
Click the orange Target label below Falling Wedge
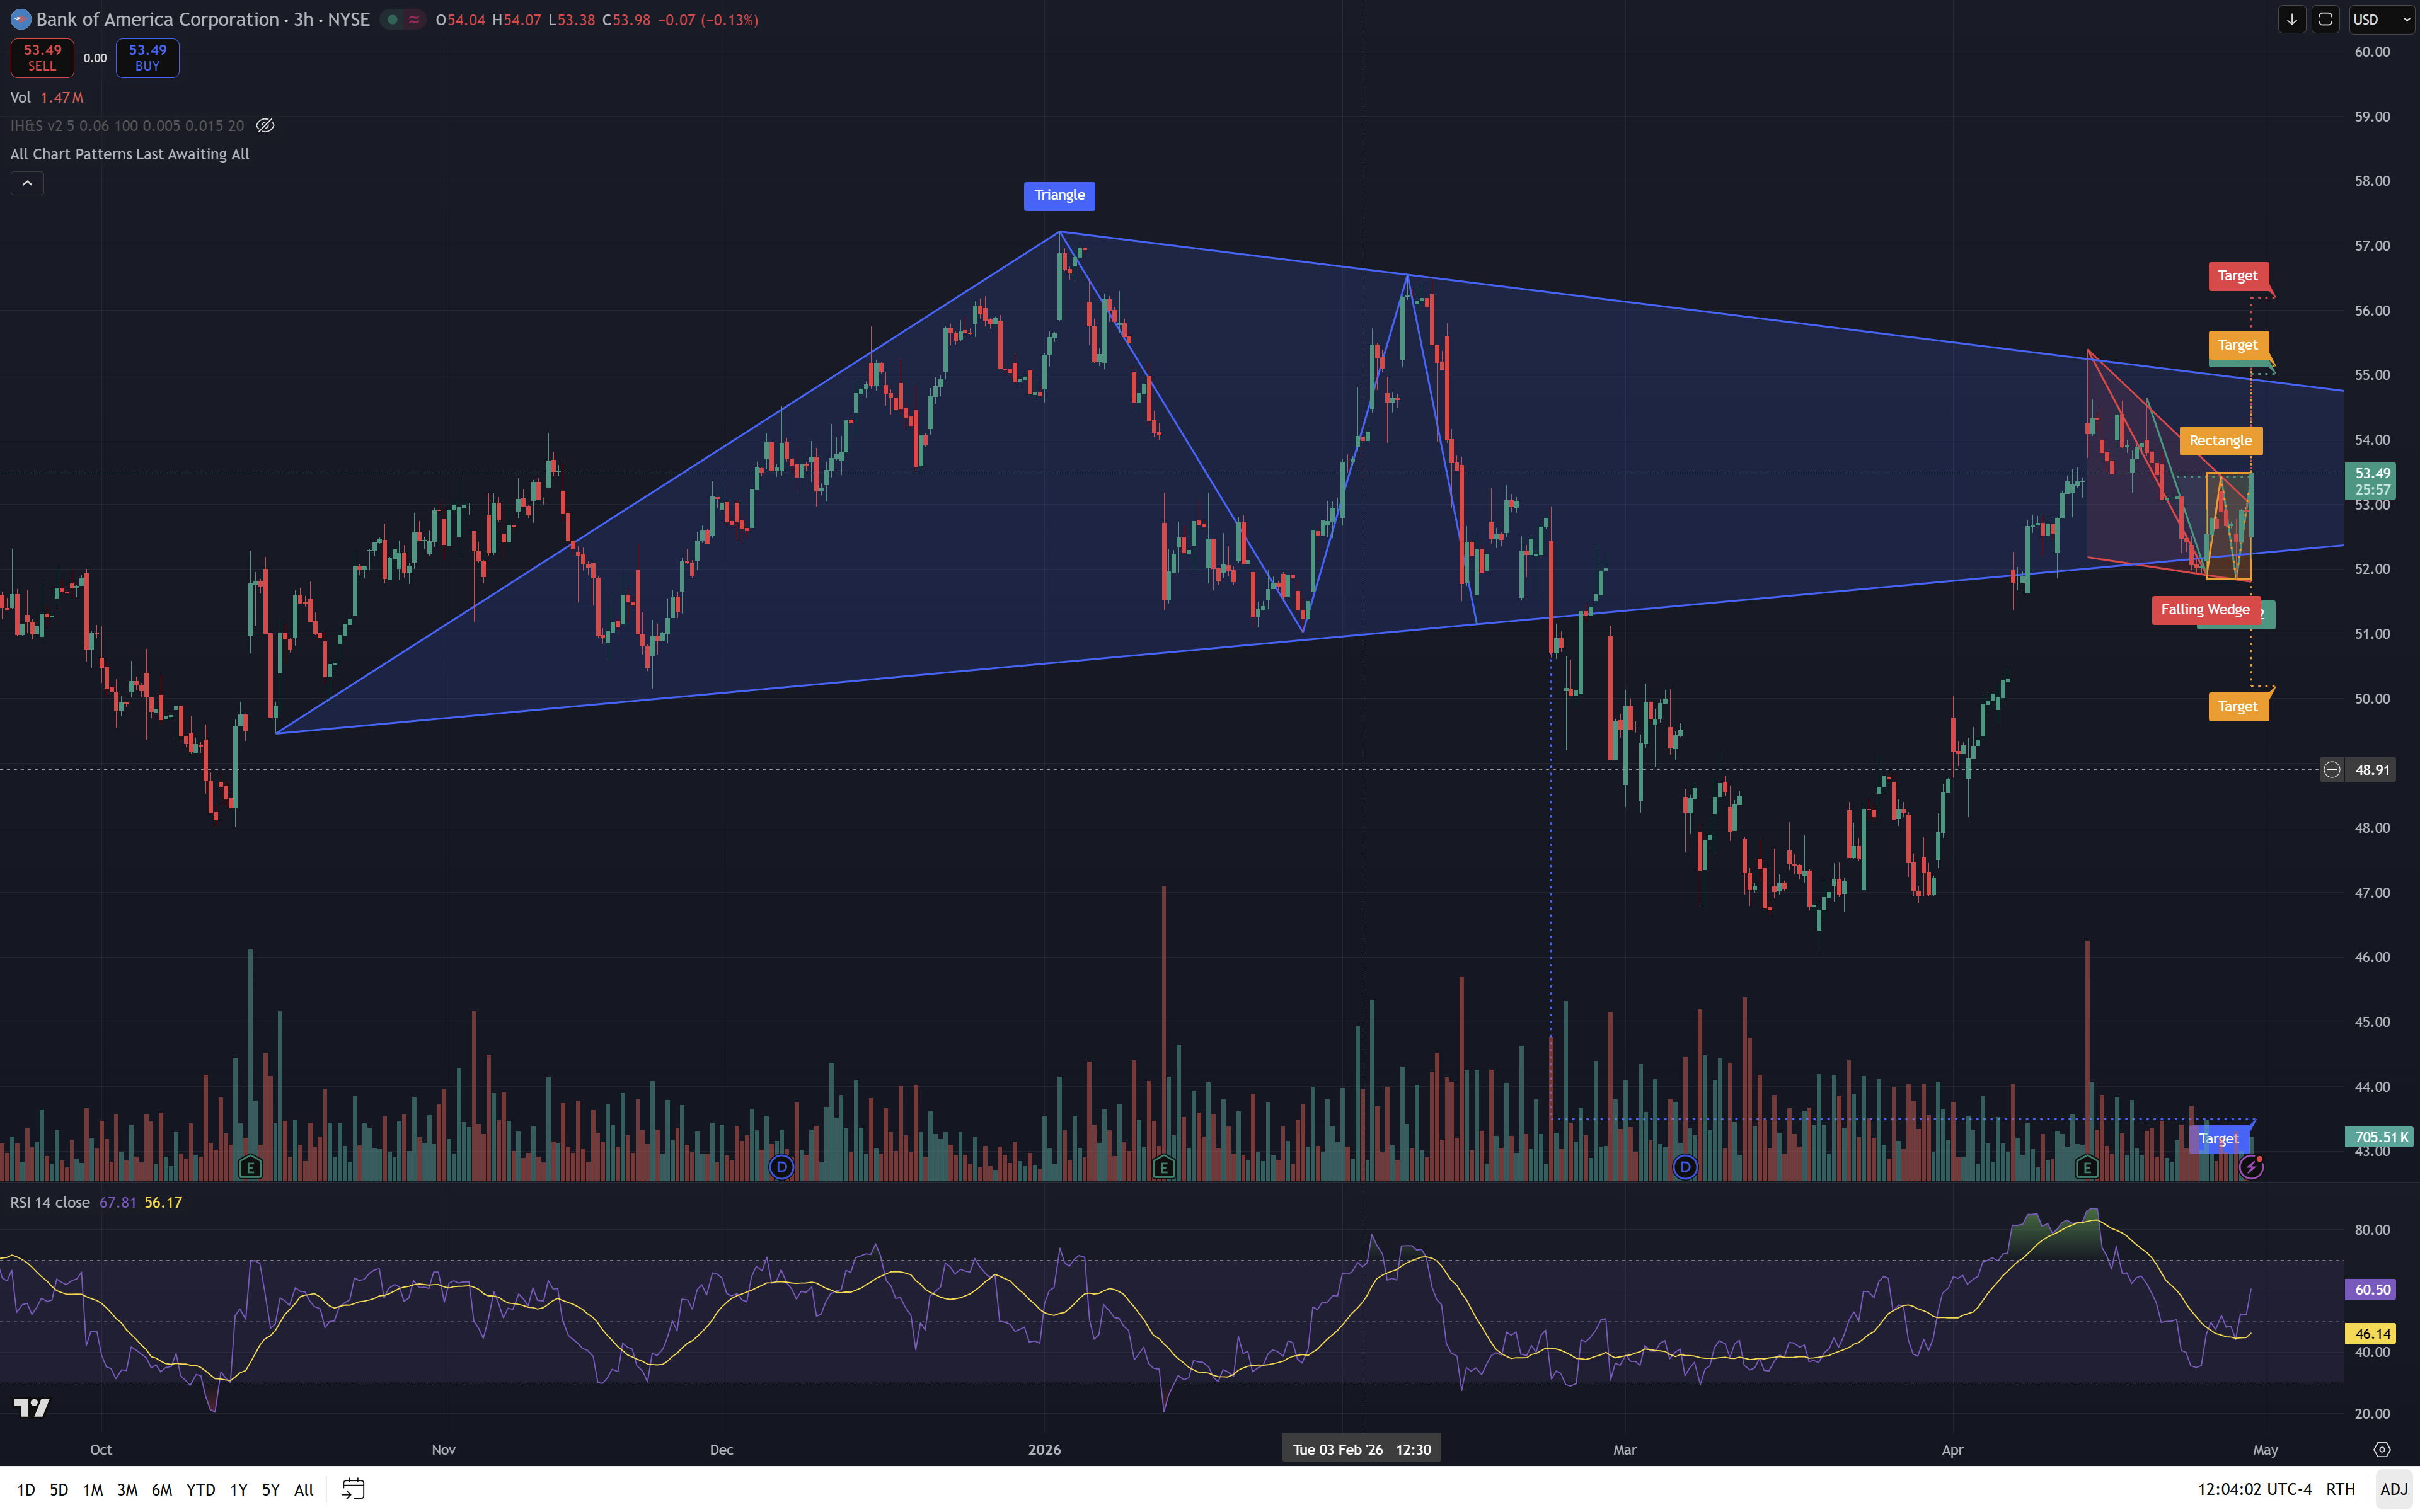point(2238,707)
